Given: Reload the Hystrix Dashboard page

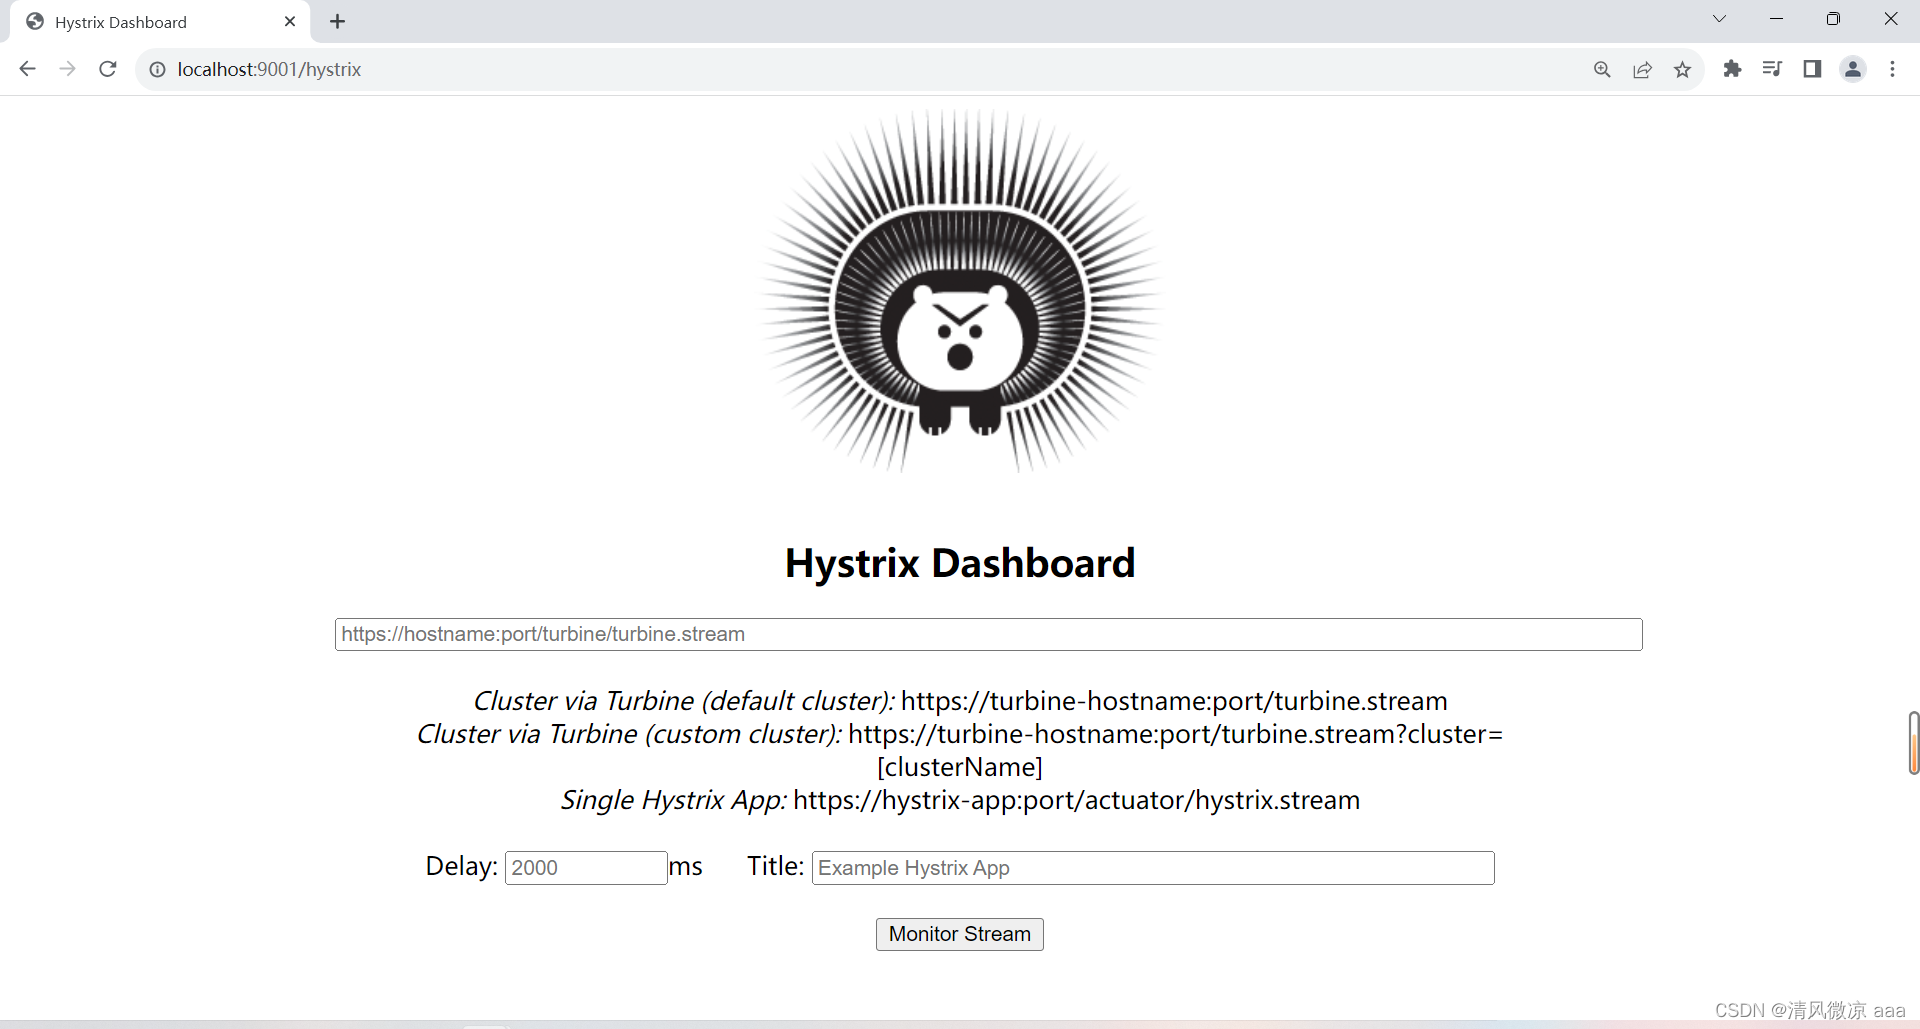Looking at the screenshot, I should [108, 69].
